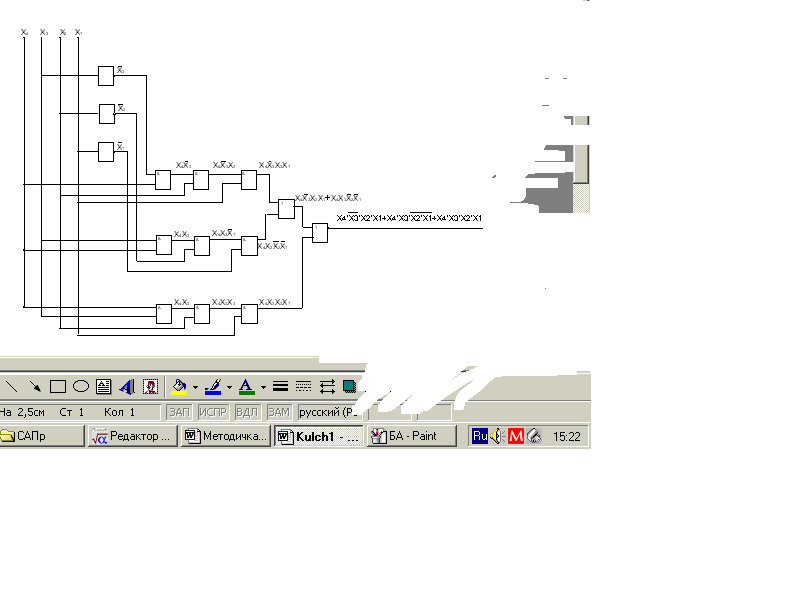Toggle ЗАП macro recording indicator
Viewport: 800px width, 600px height.
click(x=179, y=412)
